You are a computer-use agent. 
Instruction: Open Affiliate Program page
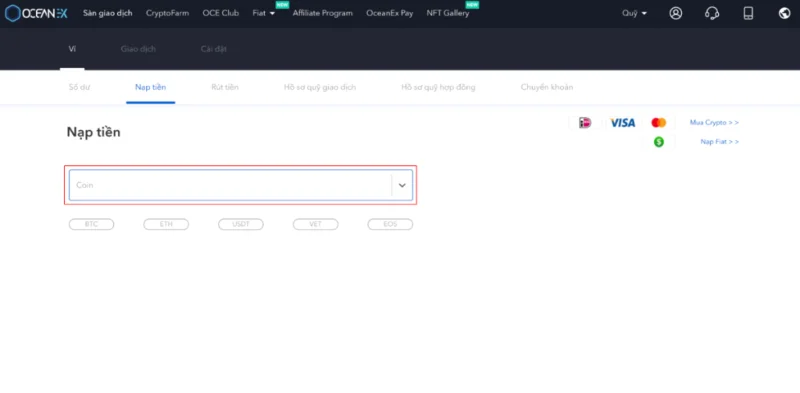tap(322, 13)
